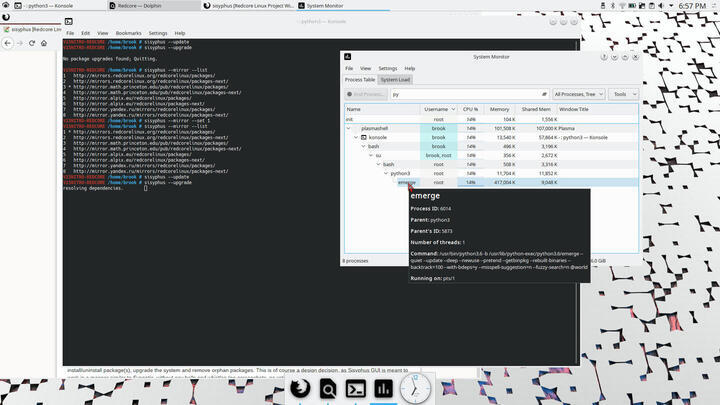Open System Monitor's Help menu
The width and height of the screenshot is (720, 405).
click(x=410, y=68)
